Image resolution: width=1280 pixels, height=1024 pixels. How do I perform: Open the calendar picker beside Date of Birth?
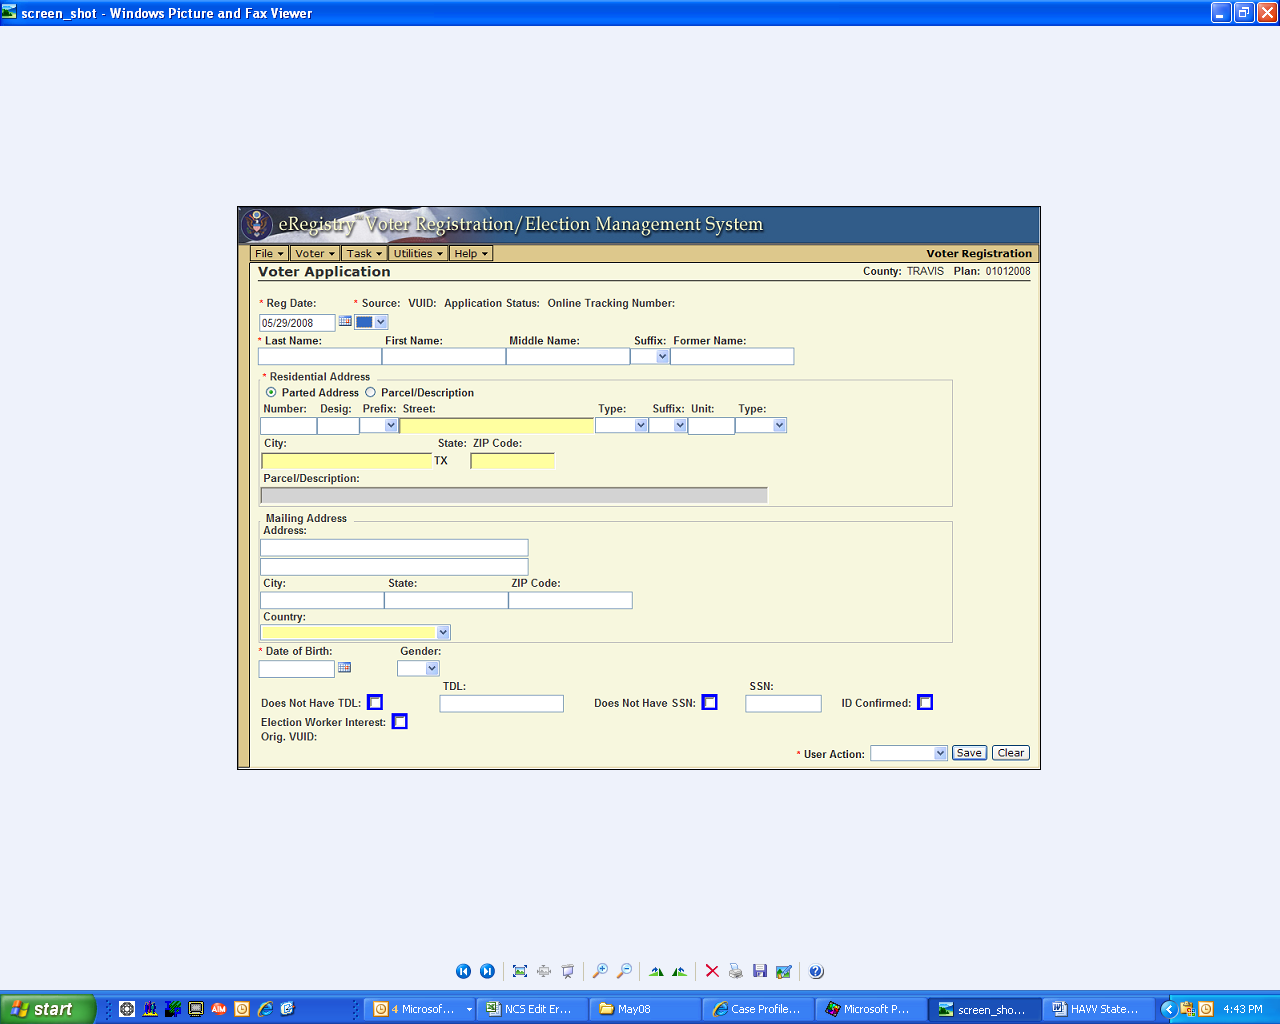click(x=345, y=667)
